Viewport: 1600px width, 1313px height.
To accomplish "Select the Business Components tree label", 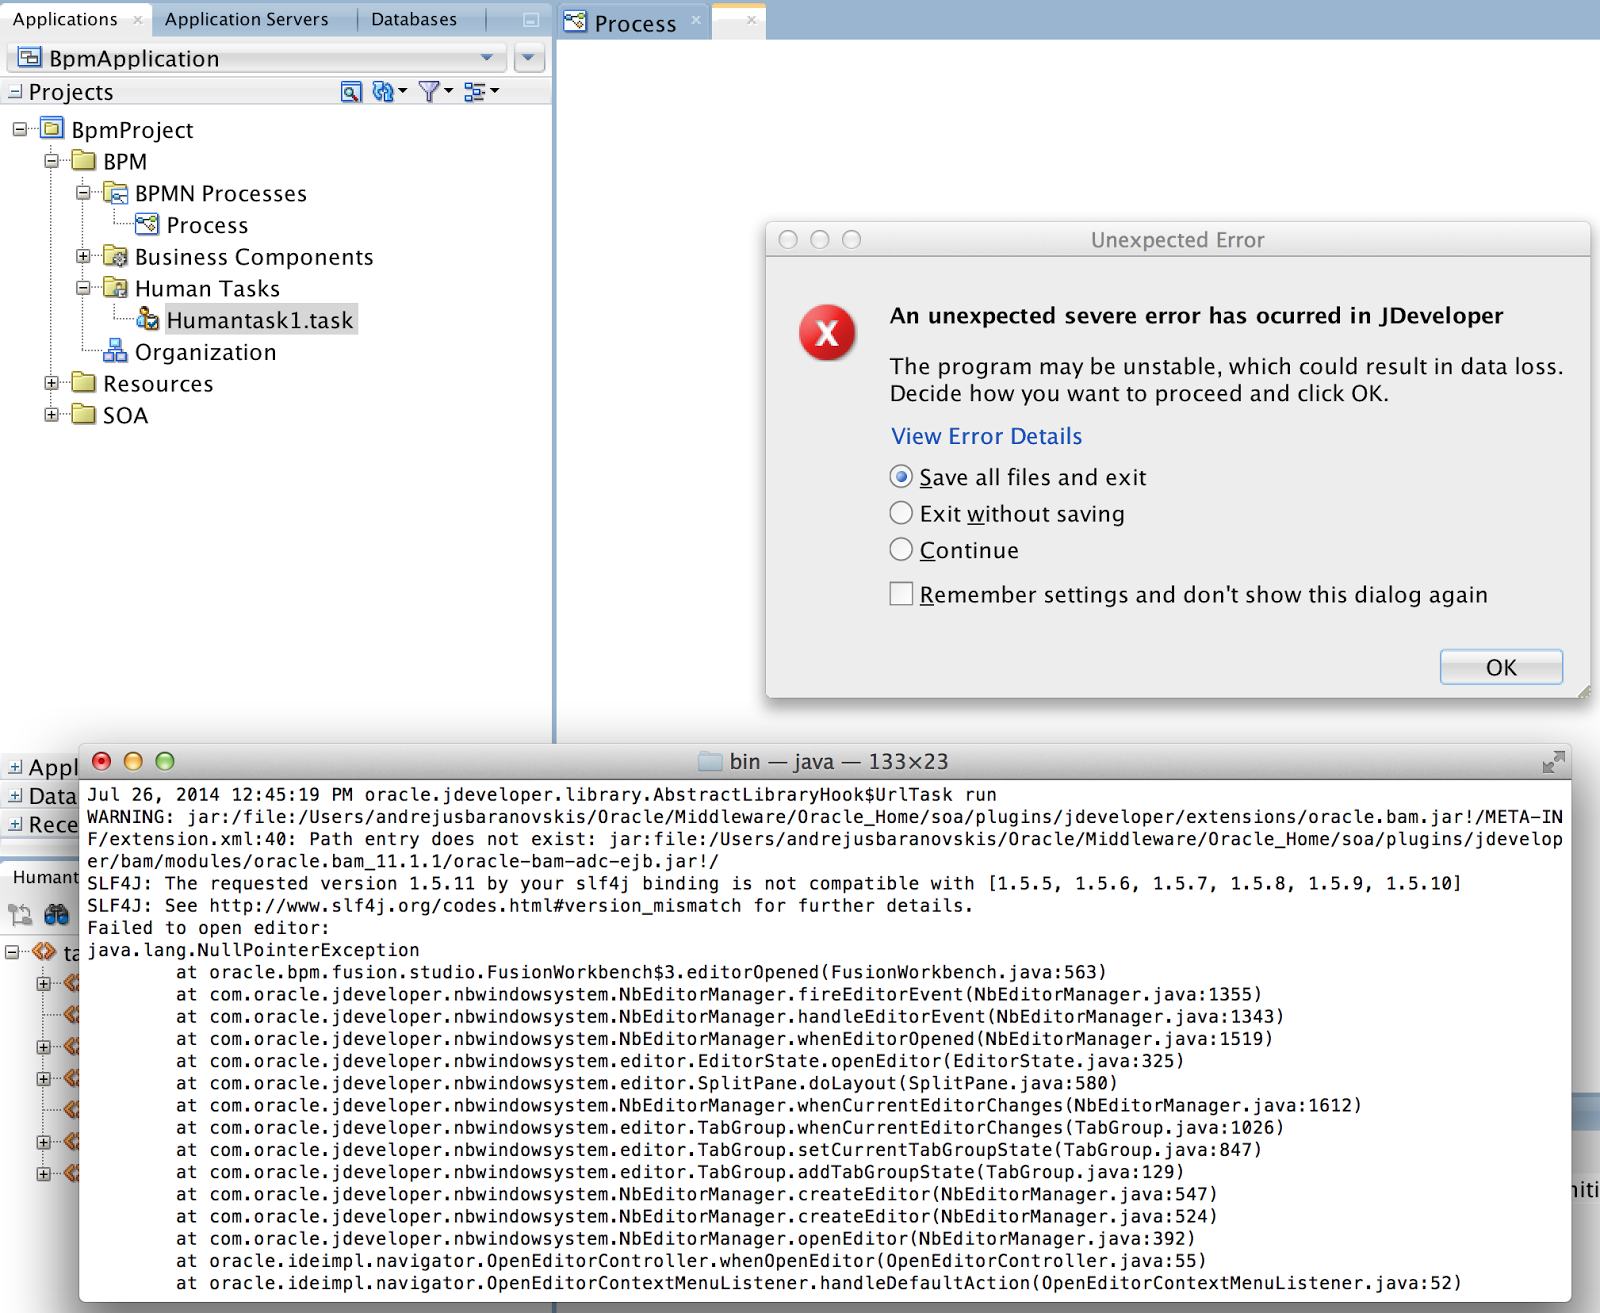I will tap(254, 257).
